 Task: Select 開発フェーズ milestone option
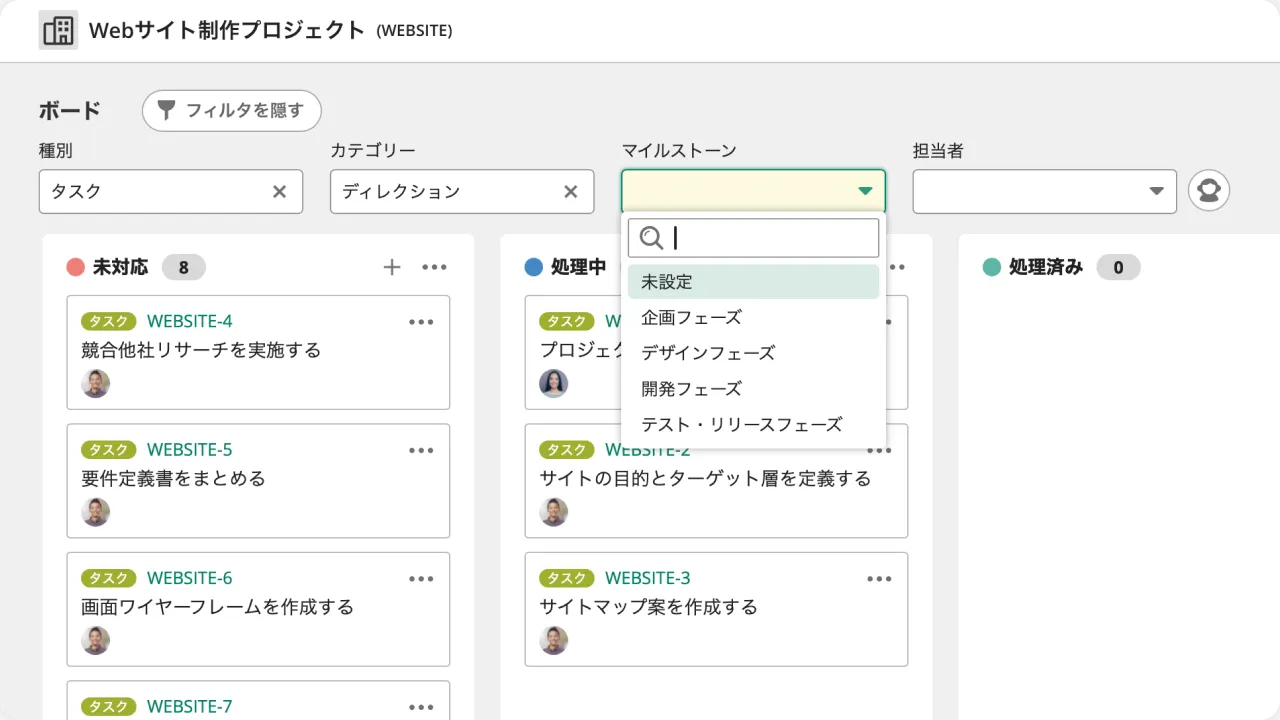pyautogui.click(x=753, y=389)
